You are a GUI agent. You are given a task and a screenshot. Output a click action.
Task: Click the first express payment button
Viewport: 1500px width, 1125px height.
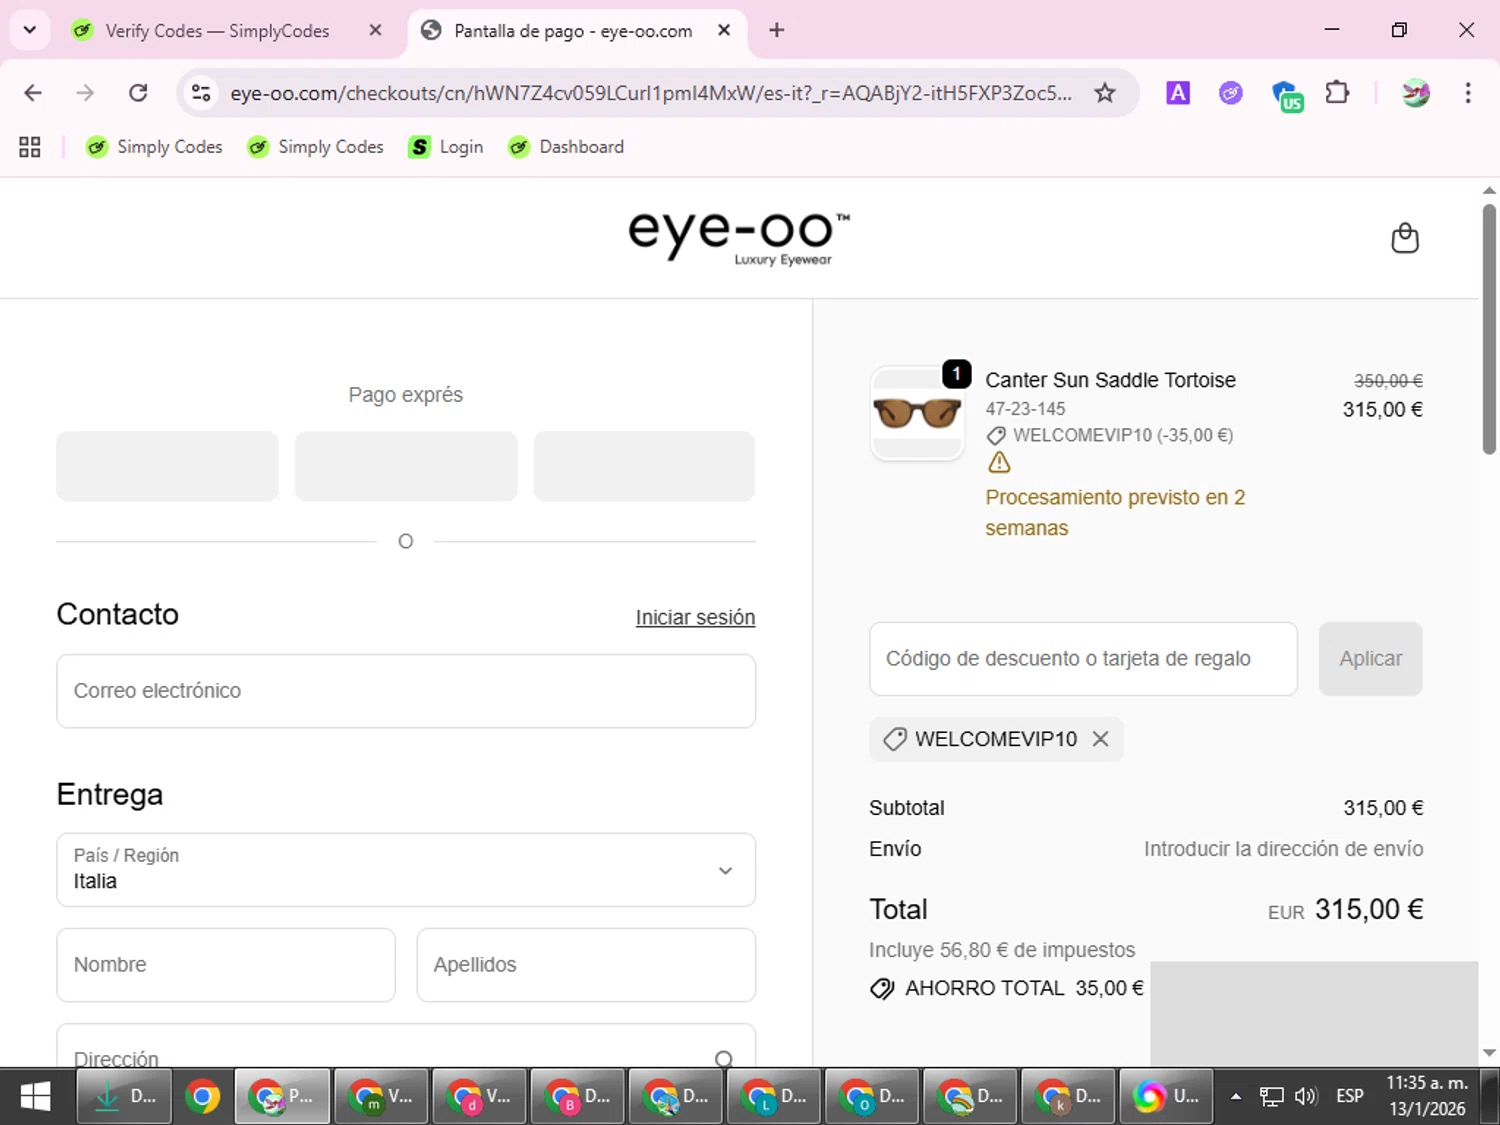point(167,466)
